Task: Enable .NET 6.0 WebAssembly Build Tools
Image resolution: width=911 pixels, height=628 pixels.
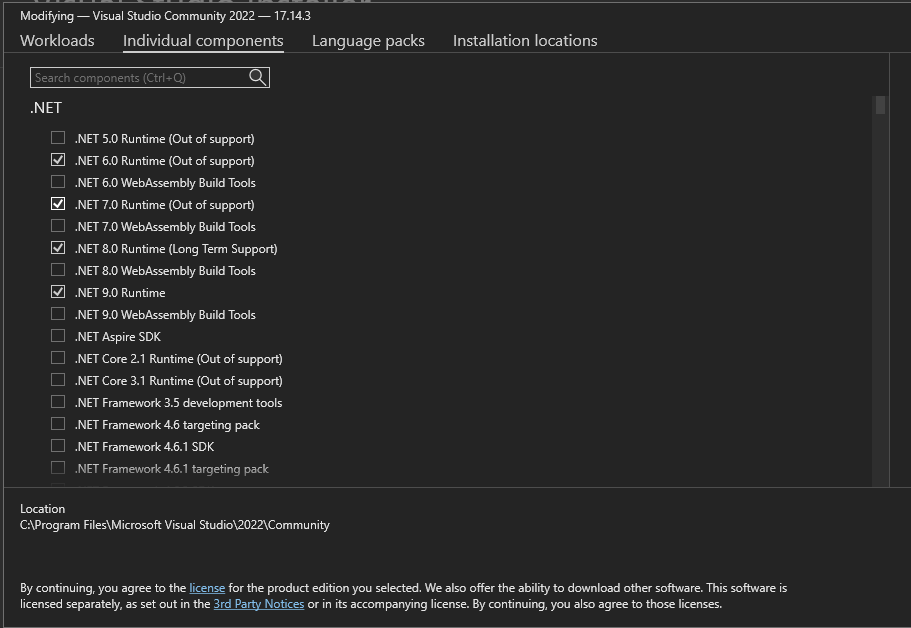Action: click(x=58, y=182)
